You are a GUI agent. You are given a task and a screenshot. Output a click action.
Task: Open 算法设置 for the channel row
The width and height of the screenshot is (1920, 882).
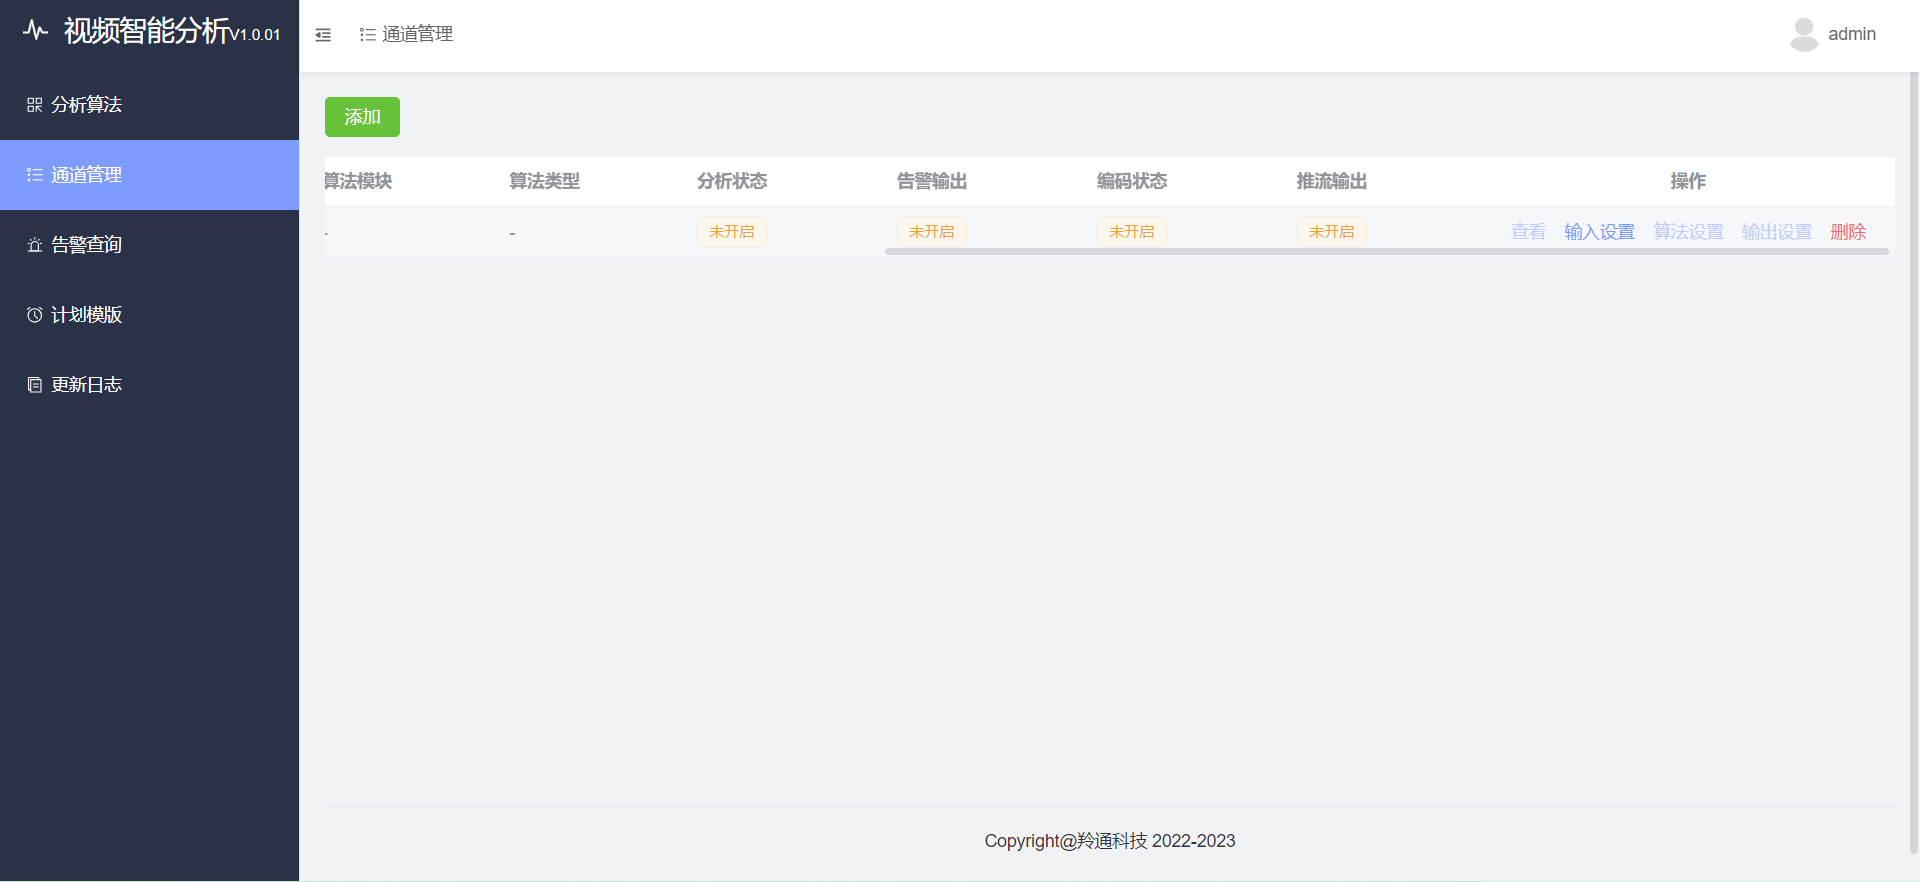tap(1688, 232)
